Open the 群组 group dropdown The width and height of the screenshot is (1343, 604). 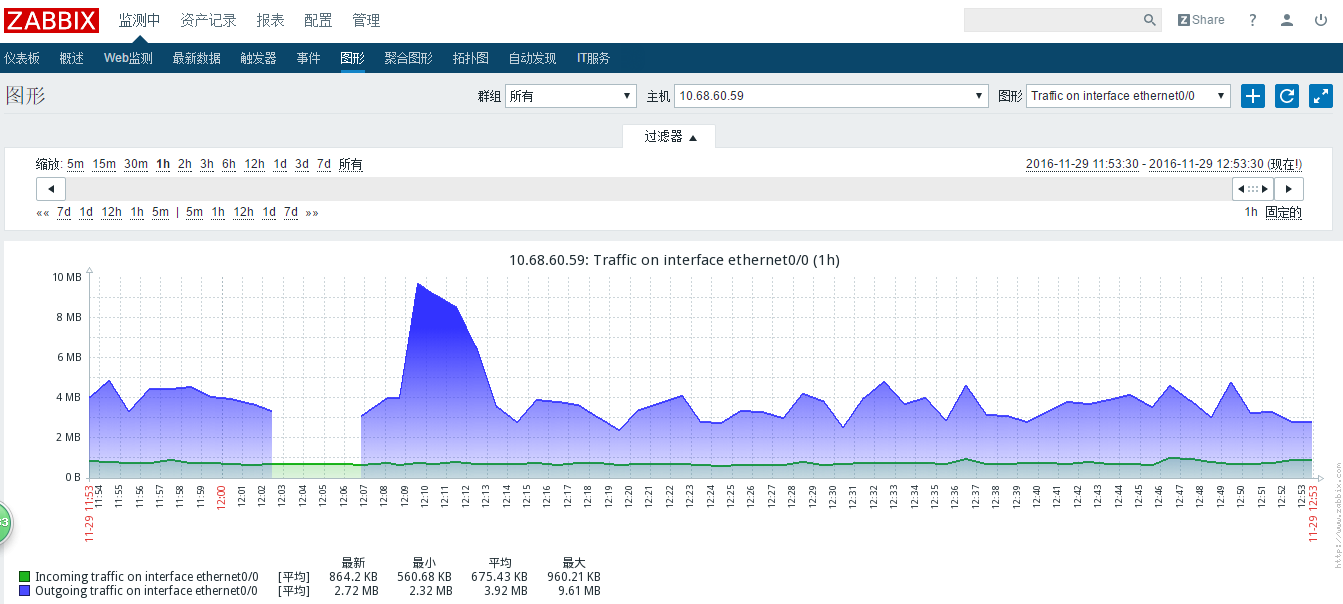click(x=570, y=96)
